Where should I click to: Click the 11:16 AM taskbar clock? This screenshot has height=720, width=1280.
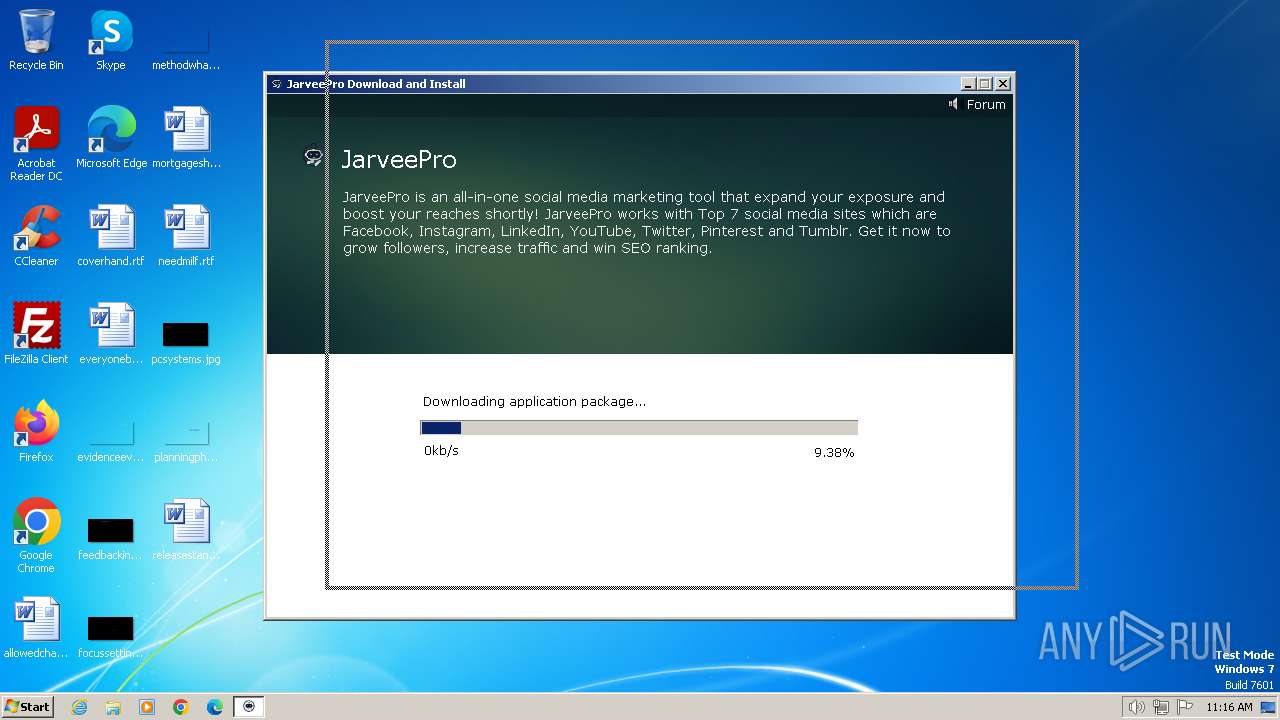point(1229,707)
